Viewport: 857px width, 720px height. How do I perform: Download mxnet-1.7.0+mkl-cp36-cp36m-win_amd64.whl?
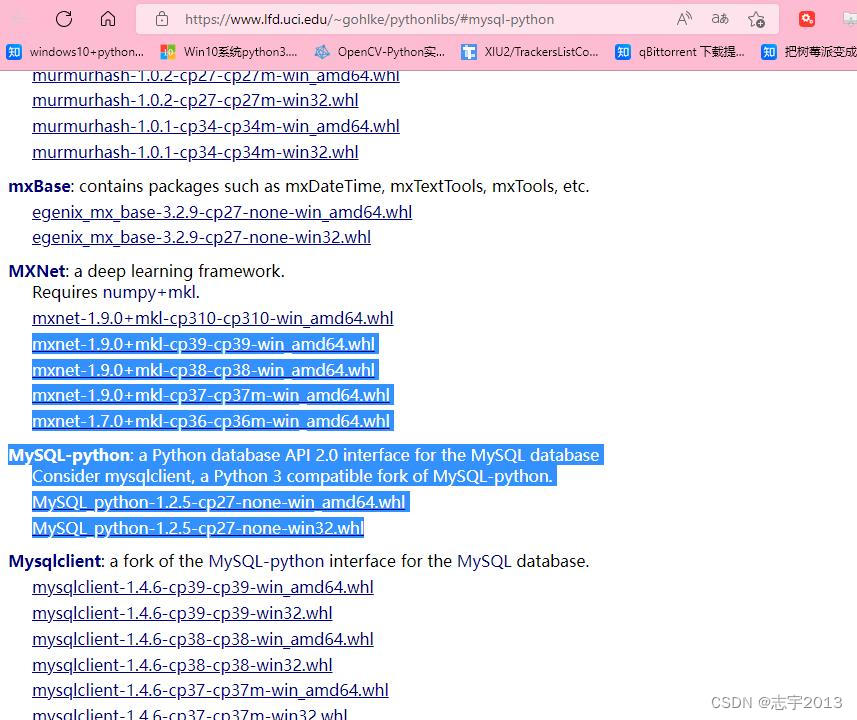pyautogui.click(x=211, y=422)
